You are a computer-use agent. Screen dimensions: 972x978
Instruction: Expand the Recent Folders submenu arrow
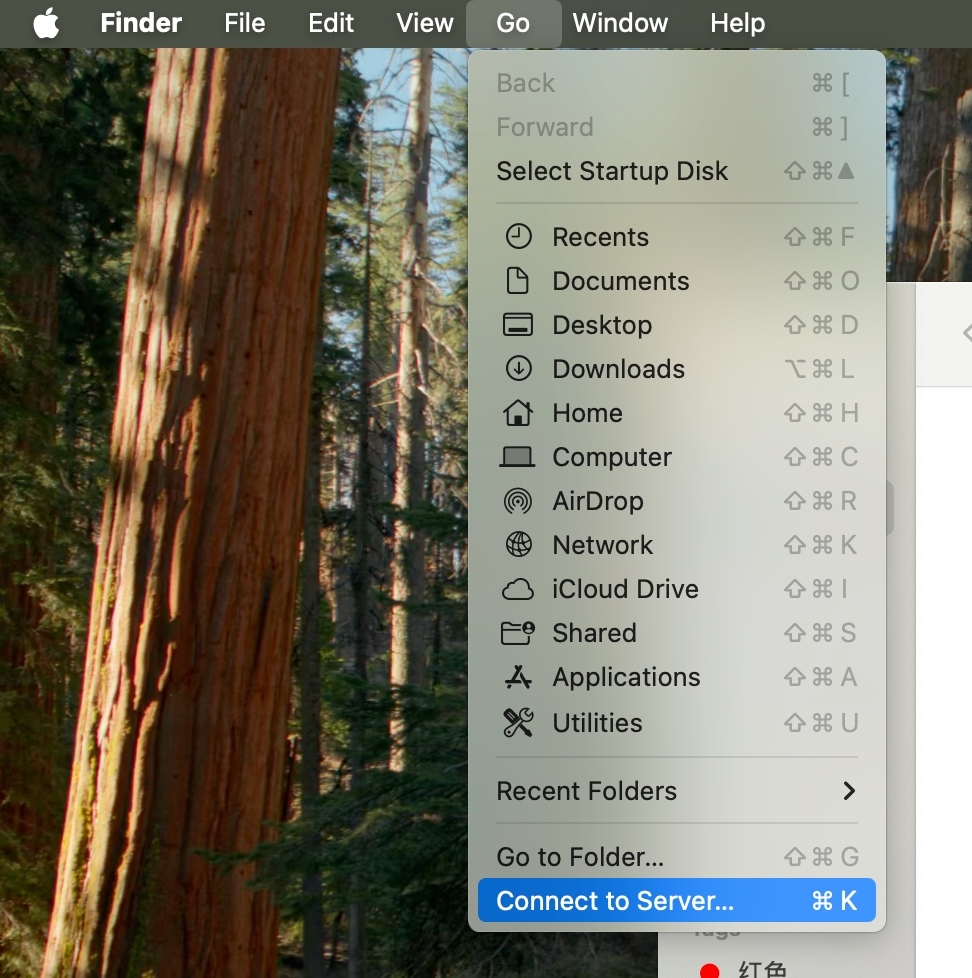coord(848,791)
